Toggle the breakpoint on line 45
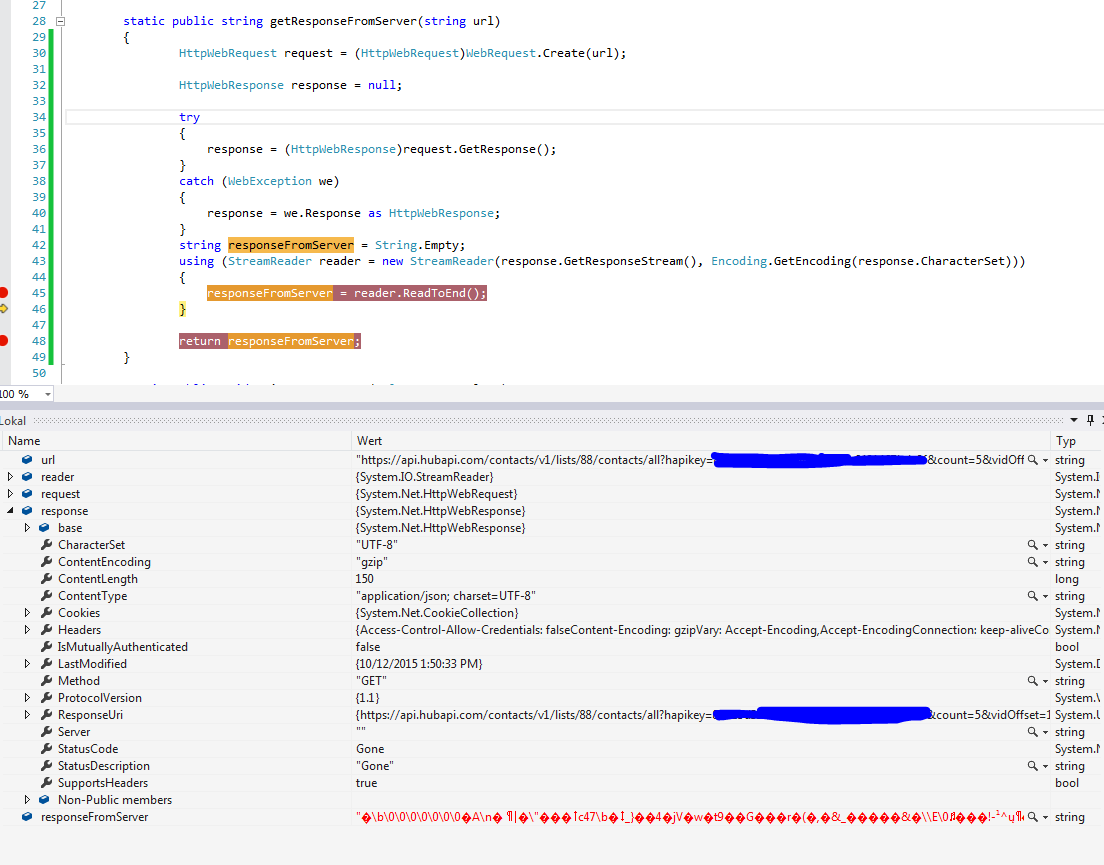The image size is (1104, 865). (x=3, y=293)
